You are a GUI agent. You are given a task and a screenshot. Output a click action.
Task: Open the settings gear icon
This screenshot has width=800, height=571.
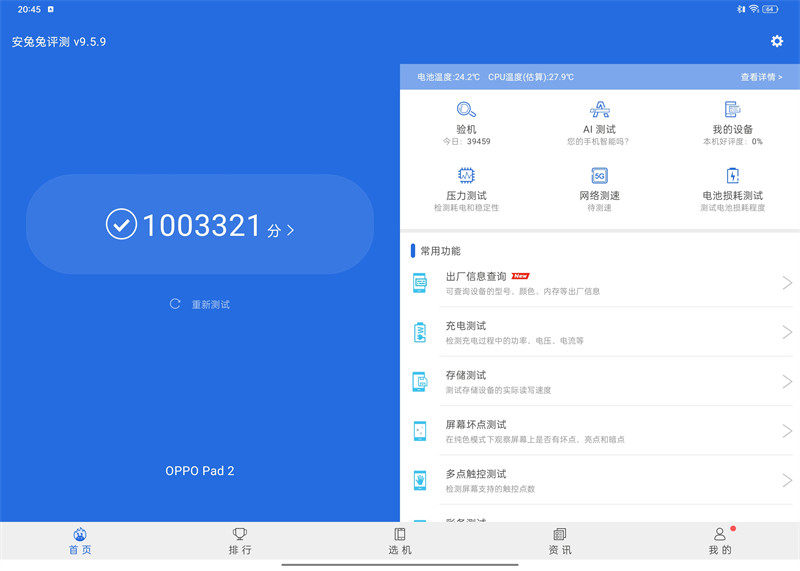coord(777,41)
